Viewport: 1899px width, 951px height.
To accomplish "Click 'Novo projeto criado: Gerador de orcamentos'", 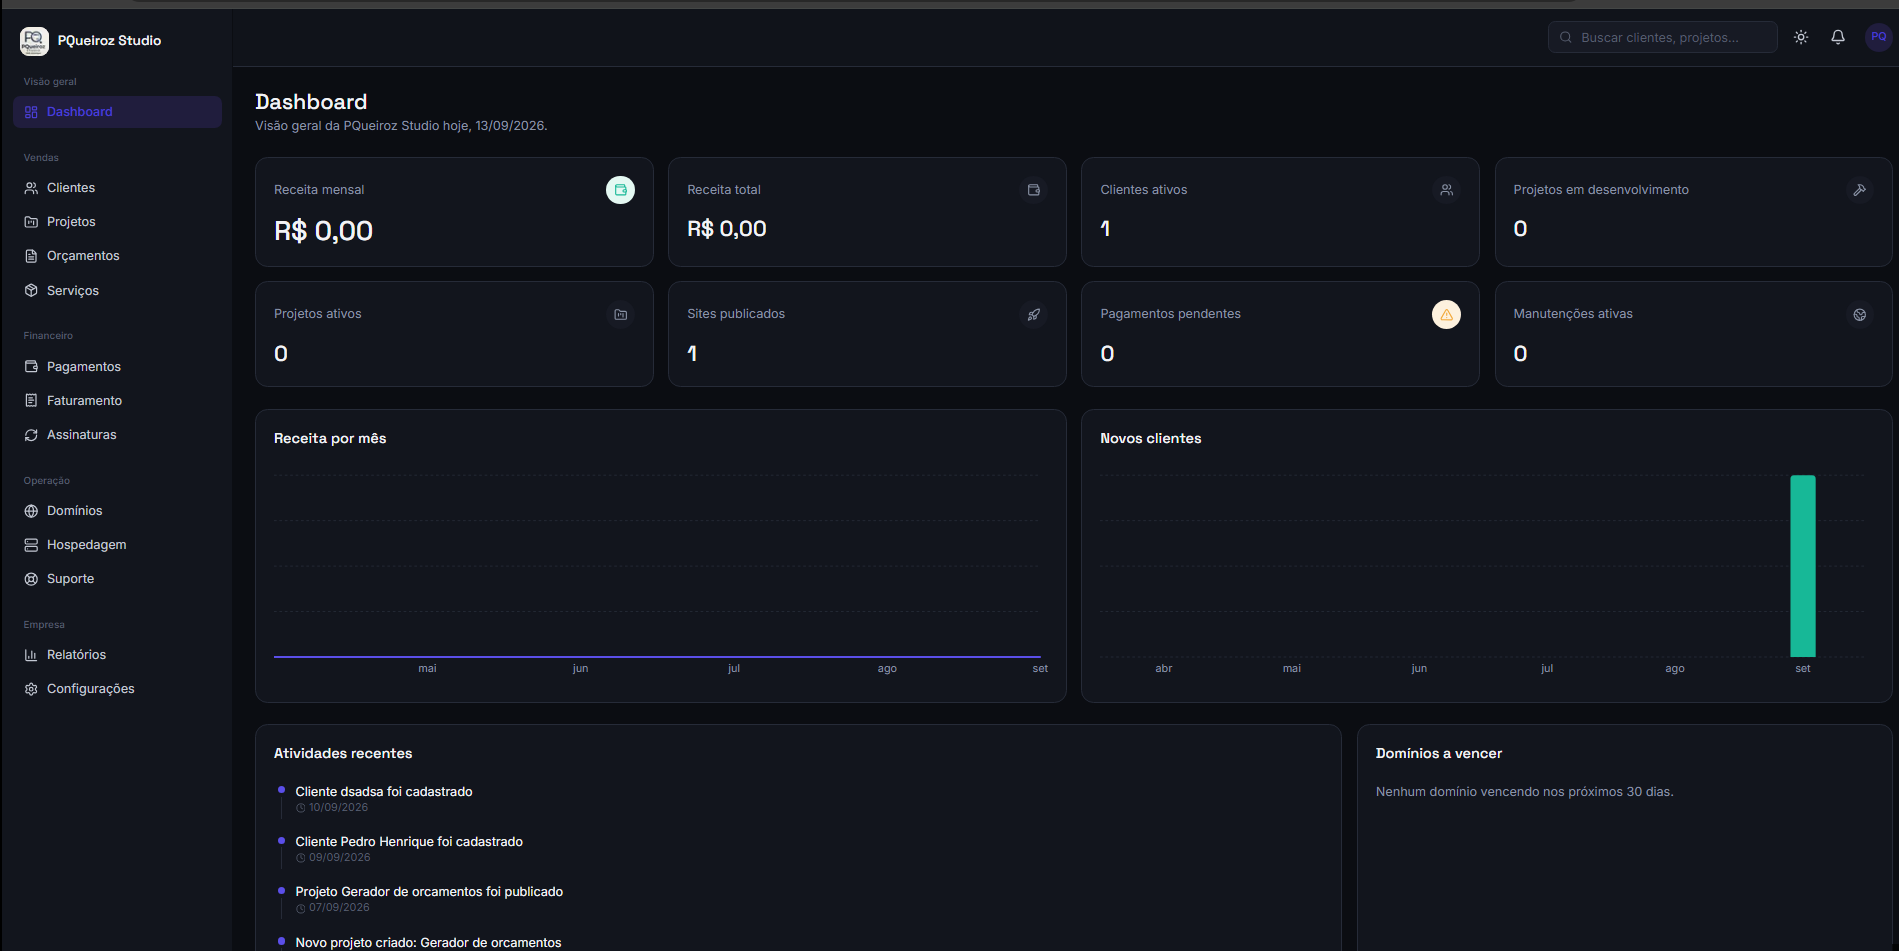I will coord(428,943).
